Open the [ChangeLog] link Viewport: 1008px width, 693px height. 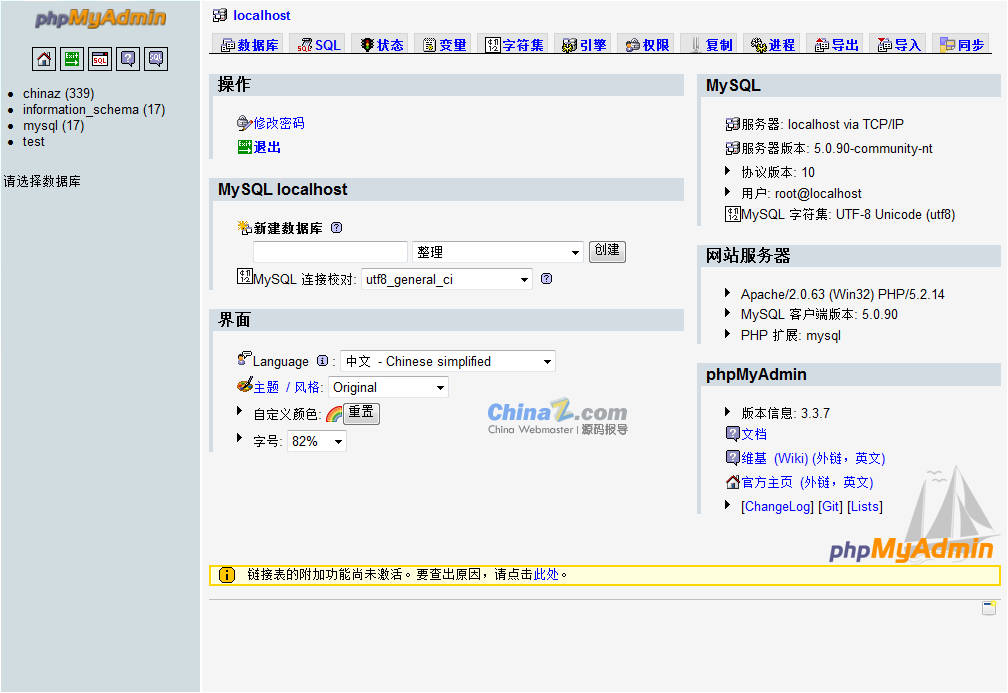(777, 507)
